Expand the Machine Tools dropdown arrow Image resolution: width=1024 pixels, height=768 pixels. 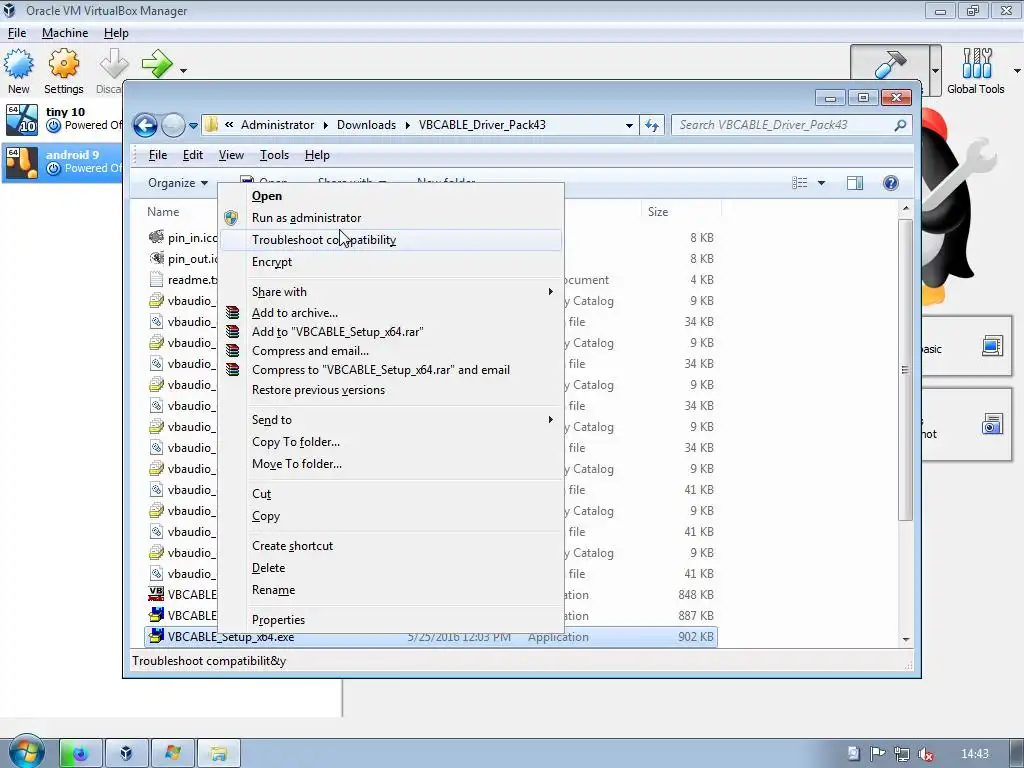(936, 71)
